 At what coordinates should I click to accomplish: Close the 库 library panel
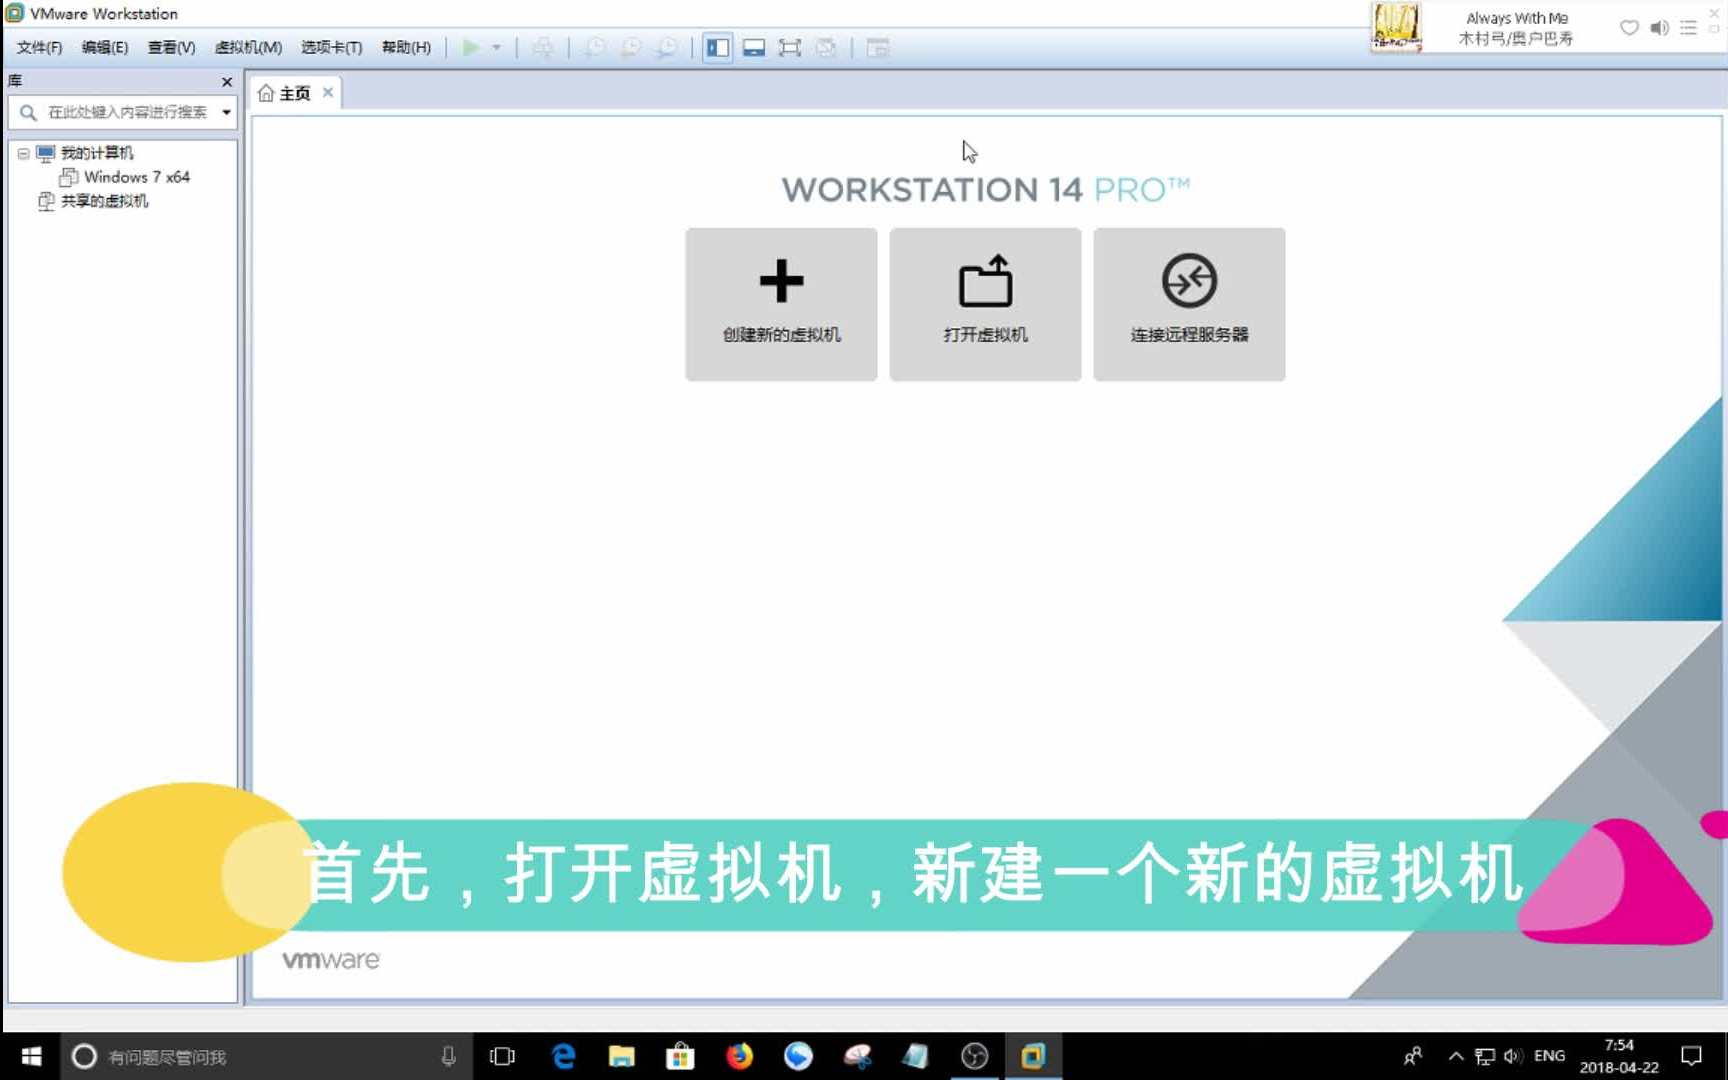coord(227,82)
